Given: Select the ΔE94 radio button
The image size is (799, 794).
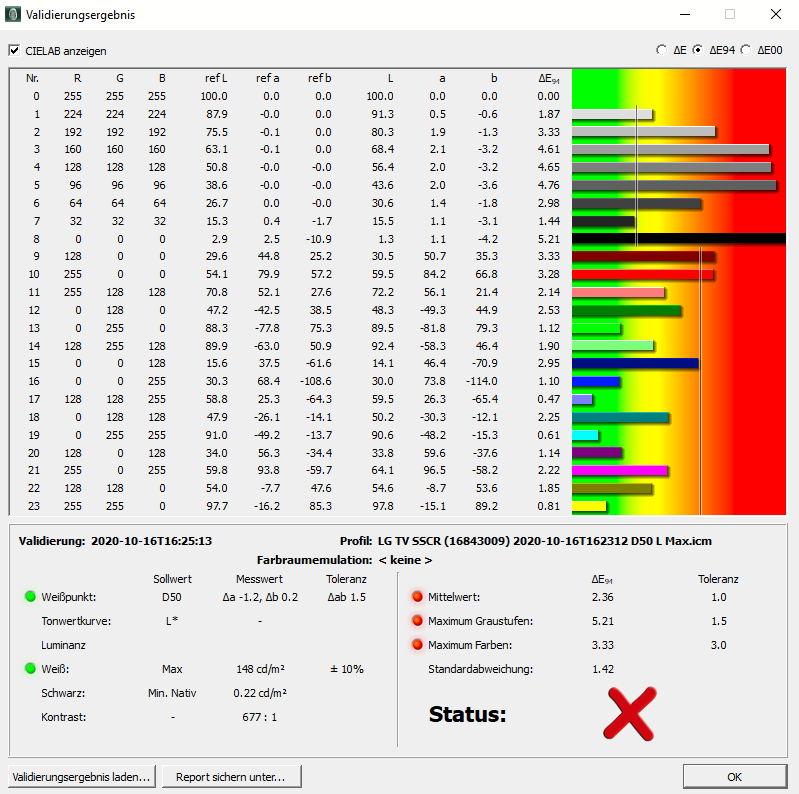Looking at the screenshot, I should pos(697,50).
